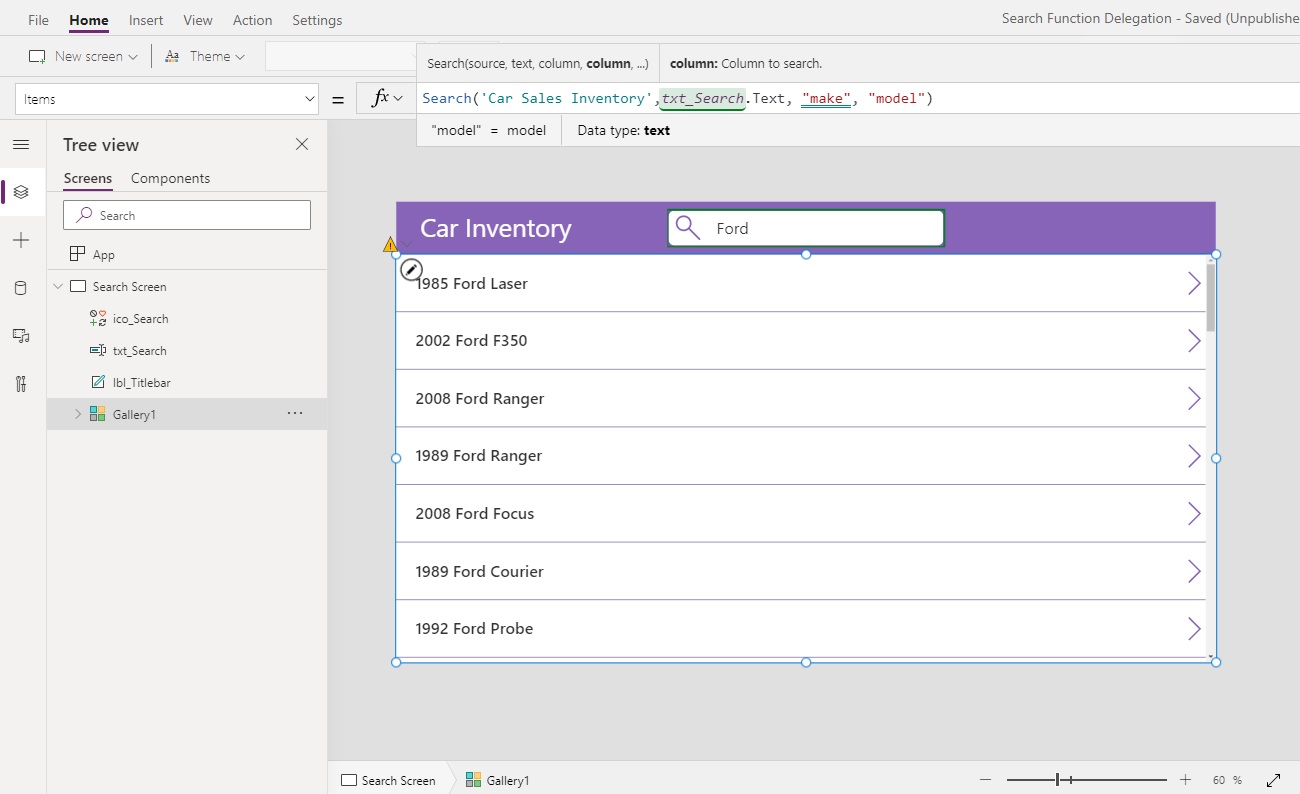Open the Data sources panel
Image resolution: width=1300 pixels, height=794 pixels.
coord(21,288)
